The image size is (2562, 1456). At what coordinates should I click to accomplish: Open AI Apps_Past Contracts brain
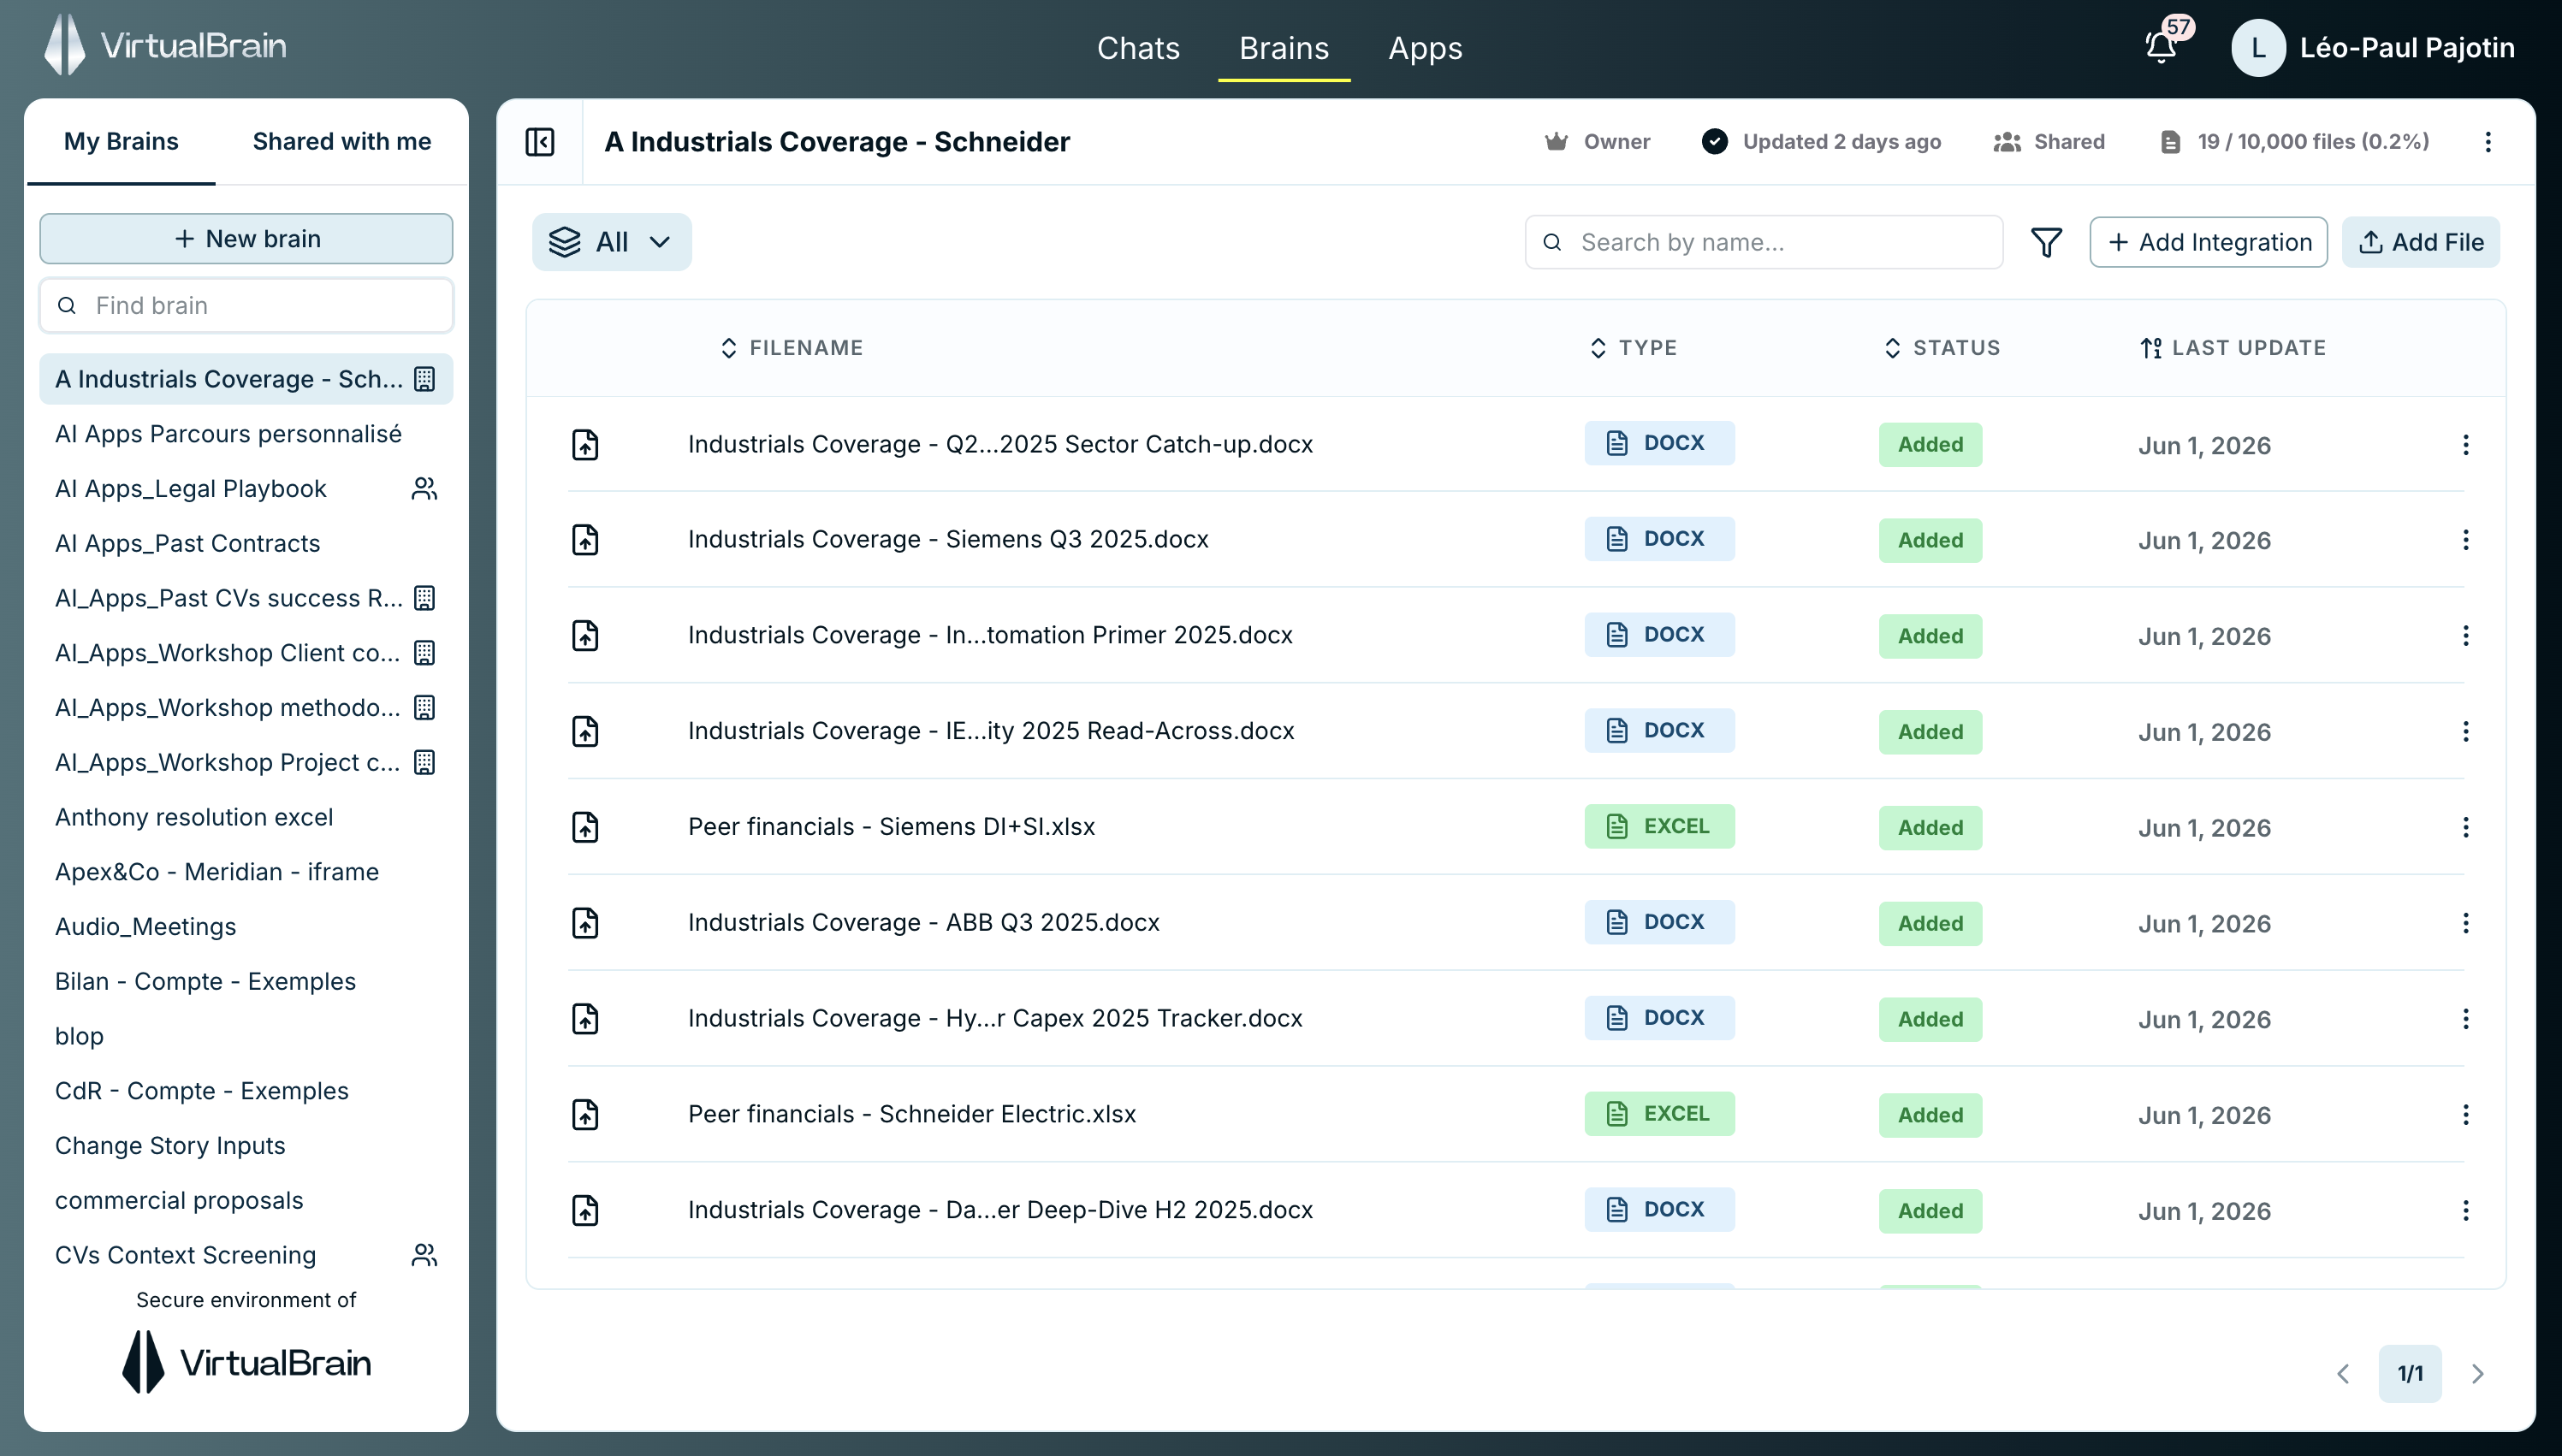(246, 544)
